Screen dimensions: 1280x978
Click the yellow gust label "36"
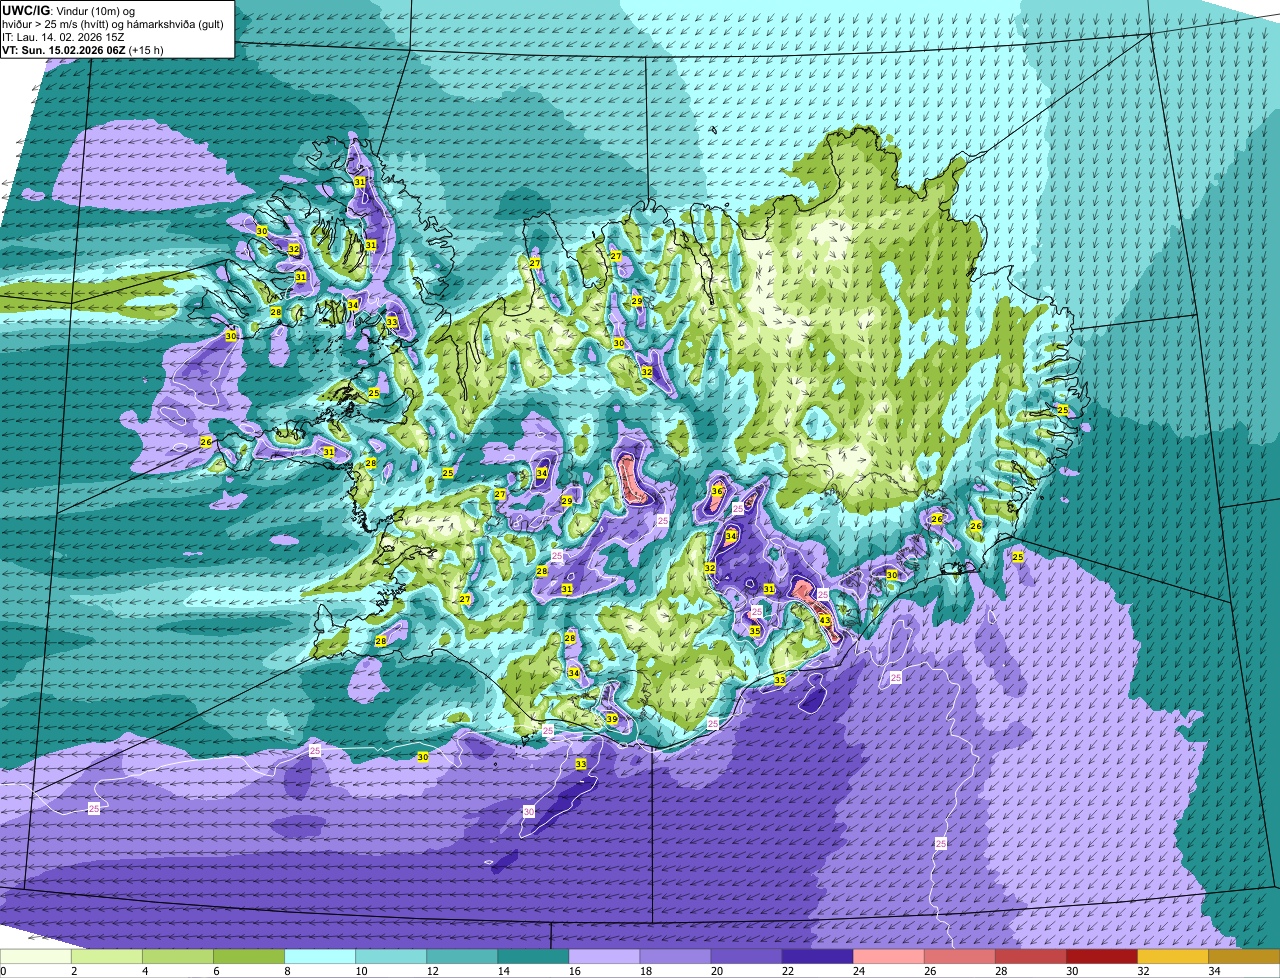click(x=717, y=491)
